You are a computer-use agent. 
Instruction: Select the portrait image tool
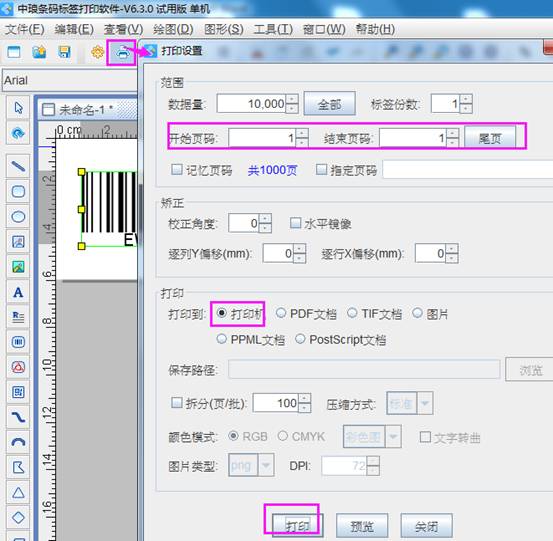[18, 242]
